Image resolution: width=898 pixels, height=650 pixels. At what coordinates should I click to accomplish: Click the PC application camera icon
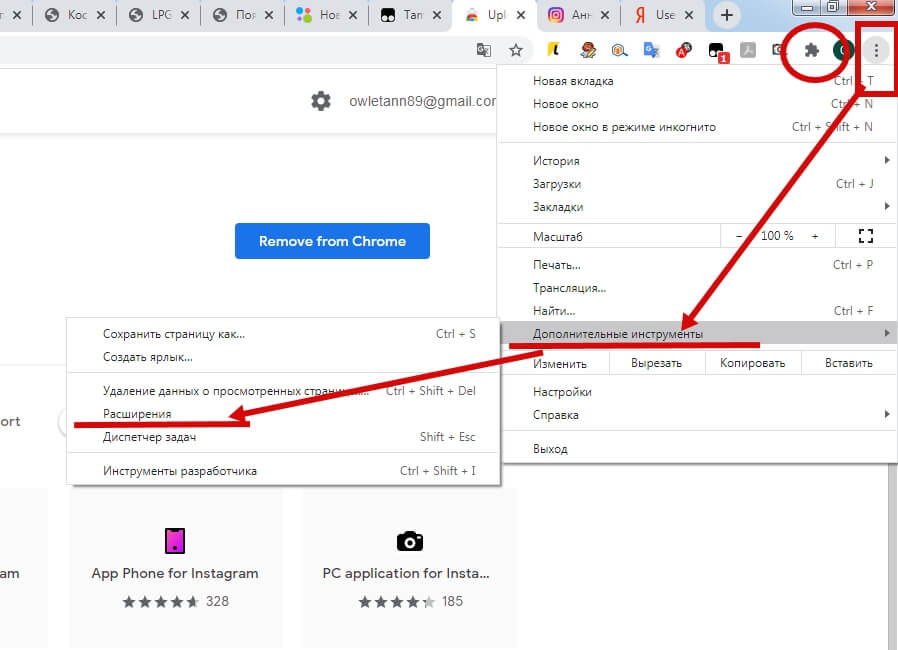[409, 541]
